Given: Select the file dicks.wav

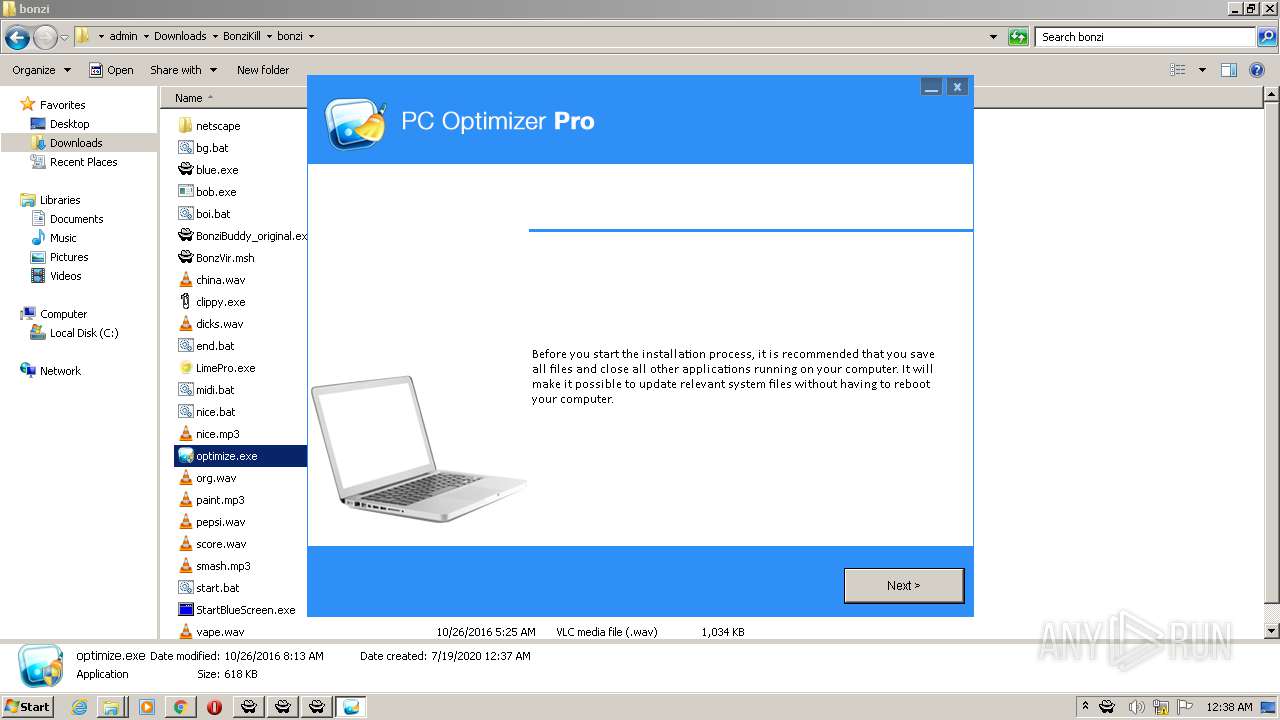Looking at the screenshot, I should coord(219,324).
